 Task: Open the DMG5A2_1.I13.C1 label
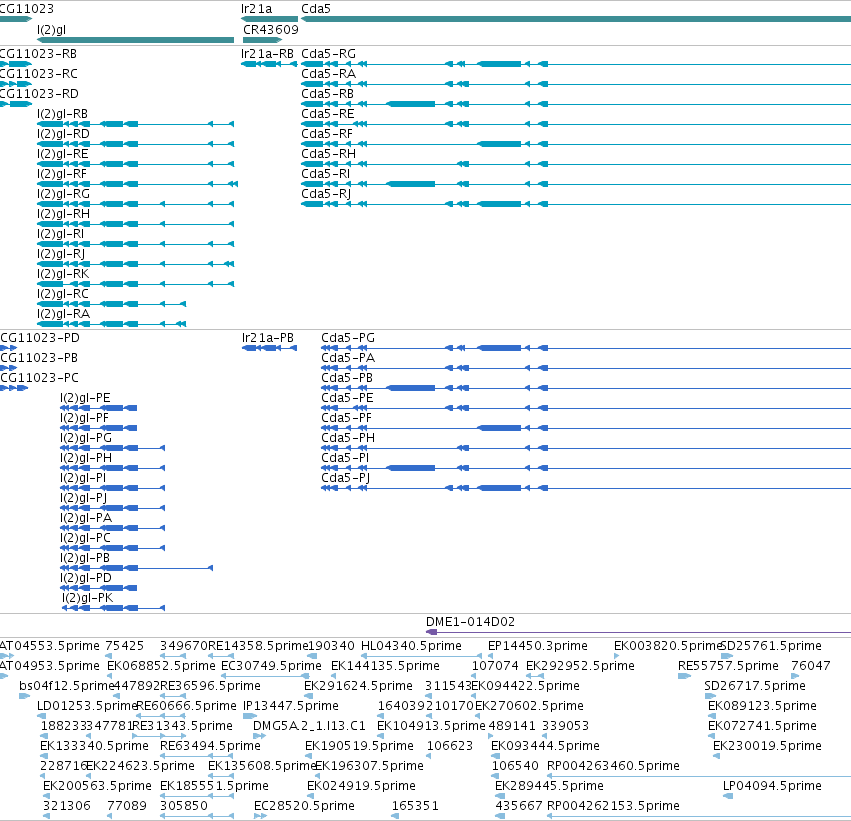click(x=309, y=726)
